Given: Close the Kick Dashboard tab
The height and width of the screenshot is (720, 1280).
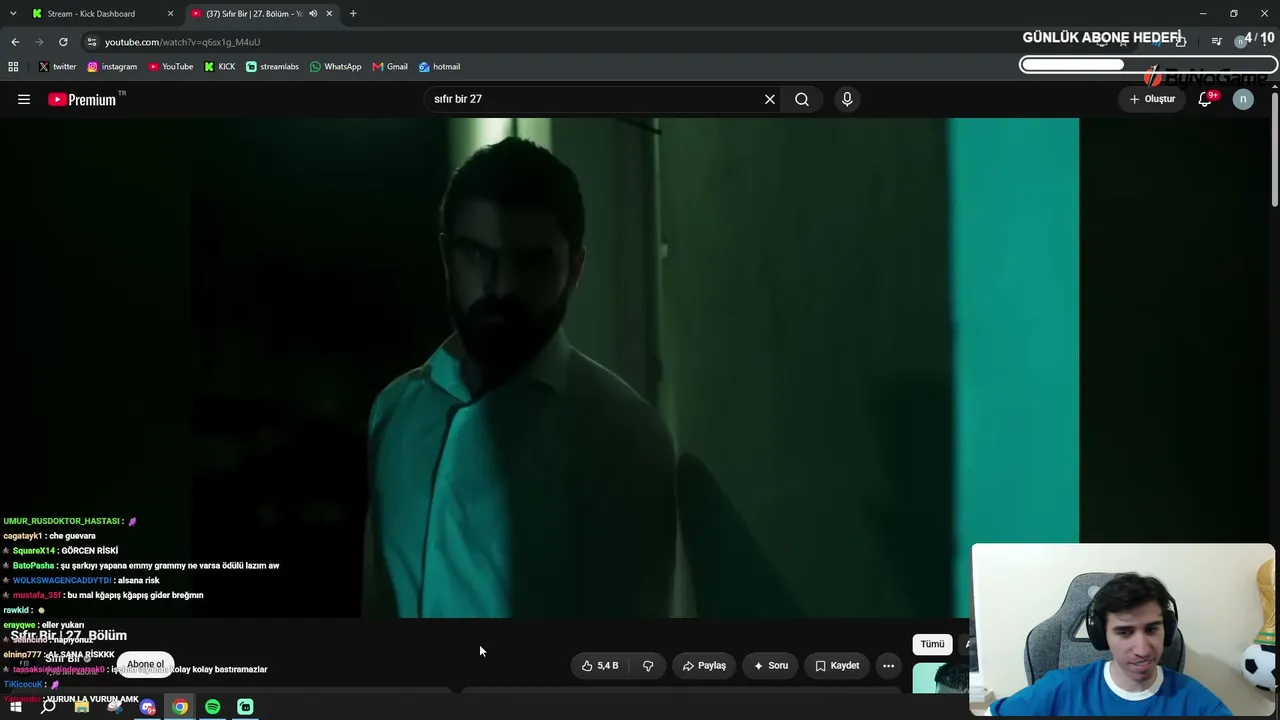Looking at the screenshot, I should [x=170, y=14].
